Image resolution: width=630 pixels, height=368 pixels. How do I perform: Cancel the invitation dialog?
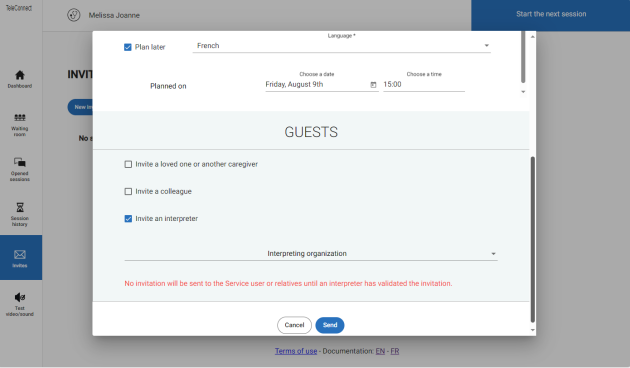point(294,325)
